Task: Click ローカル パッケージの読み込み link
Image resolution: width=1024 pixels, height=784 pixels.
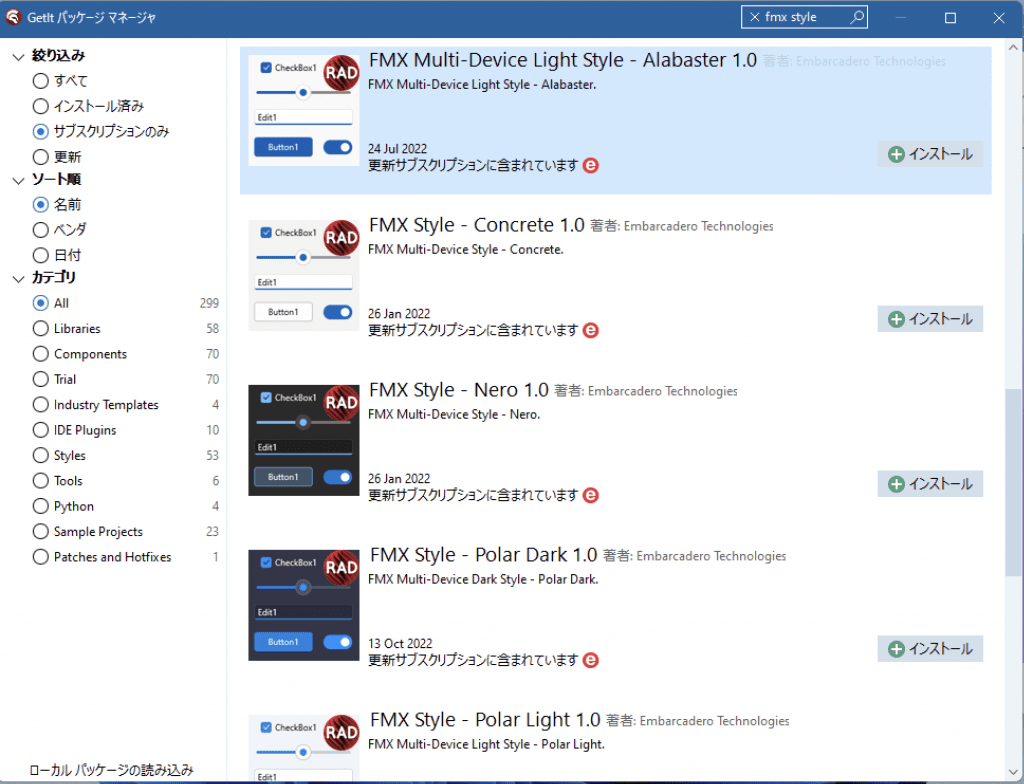Action: (x=111, y=770)
